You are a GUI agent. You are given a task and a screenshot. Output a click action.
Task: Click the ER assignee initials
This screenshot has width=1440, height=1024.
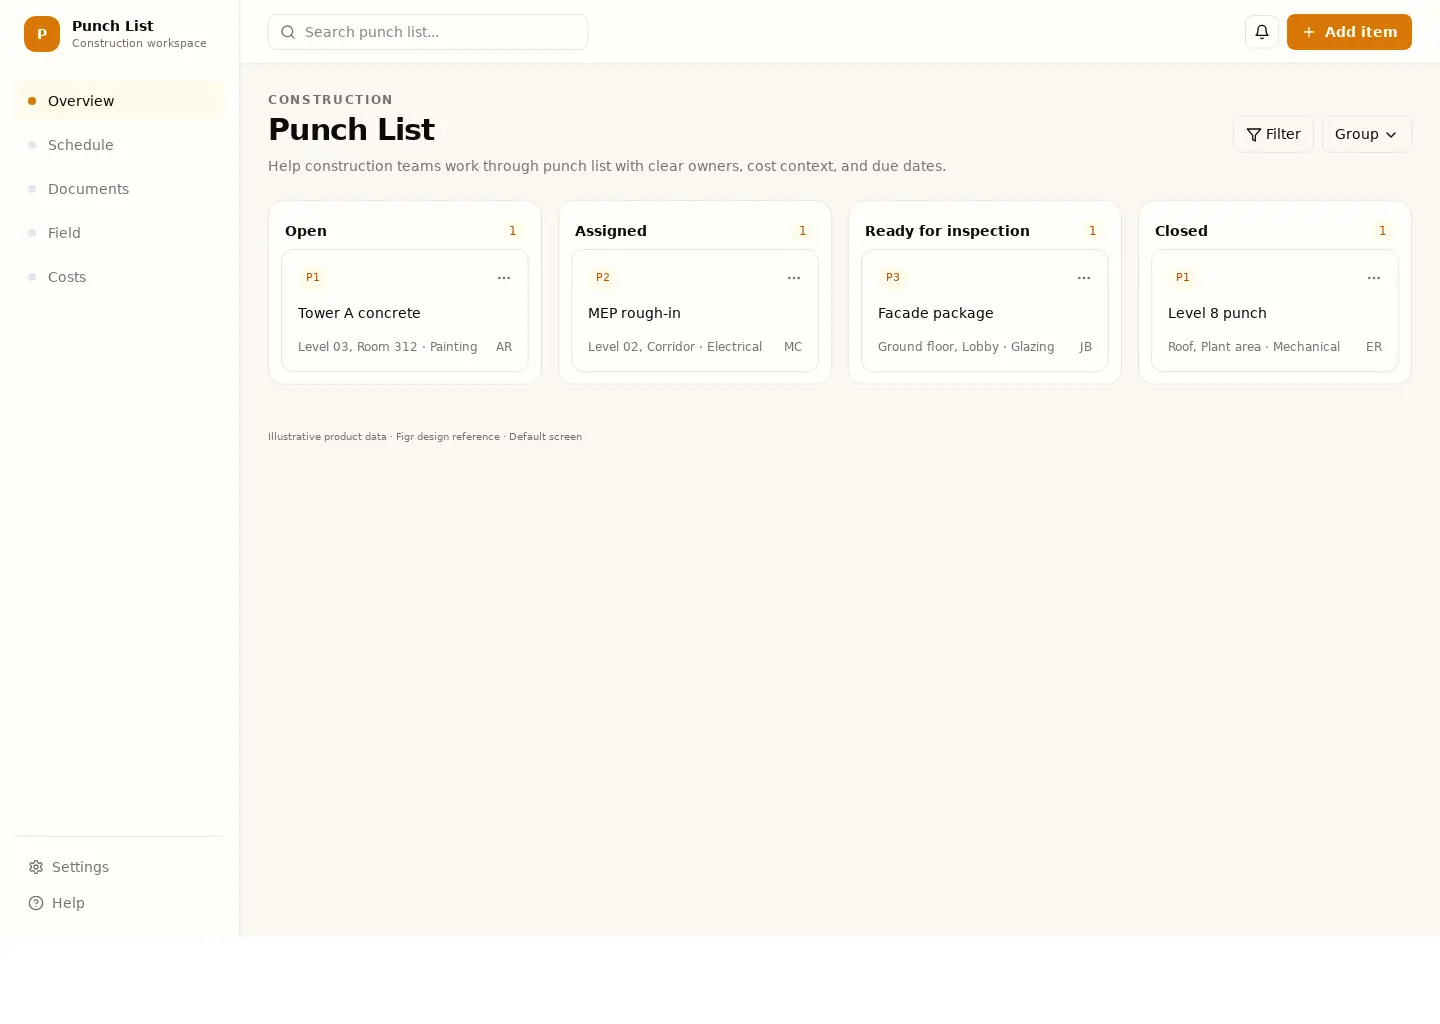(x=1374, y=347)
